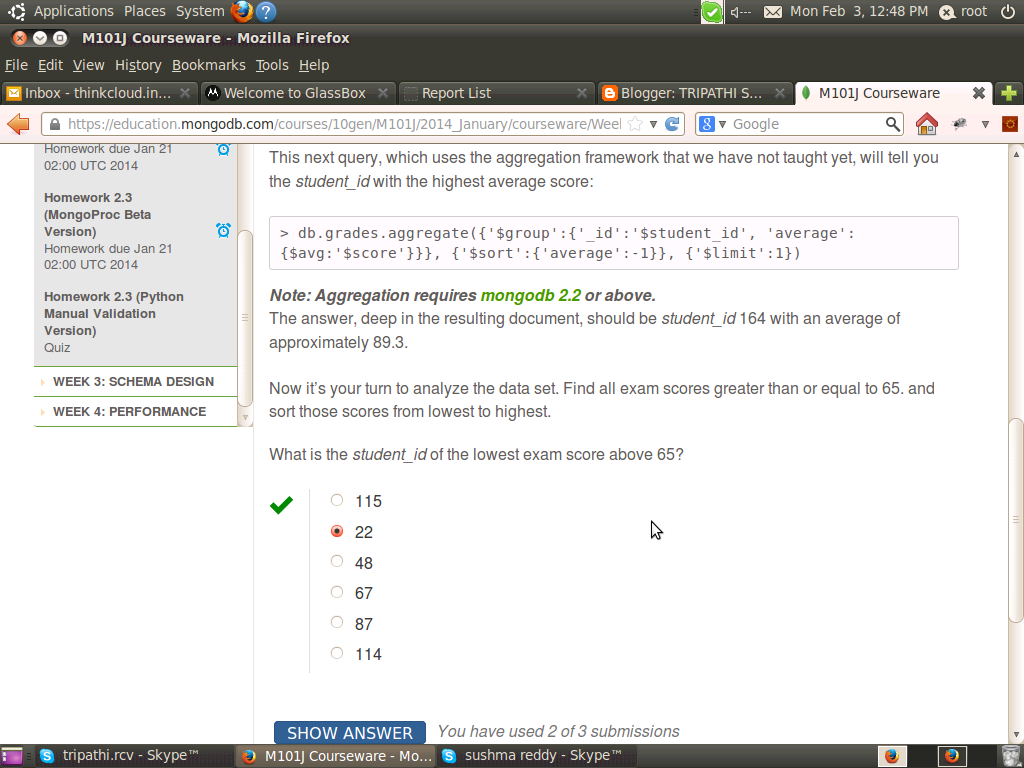This screenshot has width=1024, height=768.
Task: Open the trash icon in bottom panel
Action: pos(1010,756)
